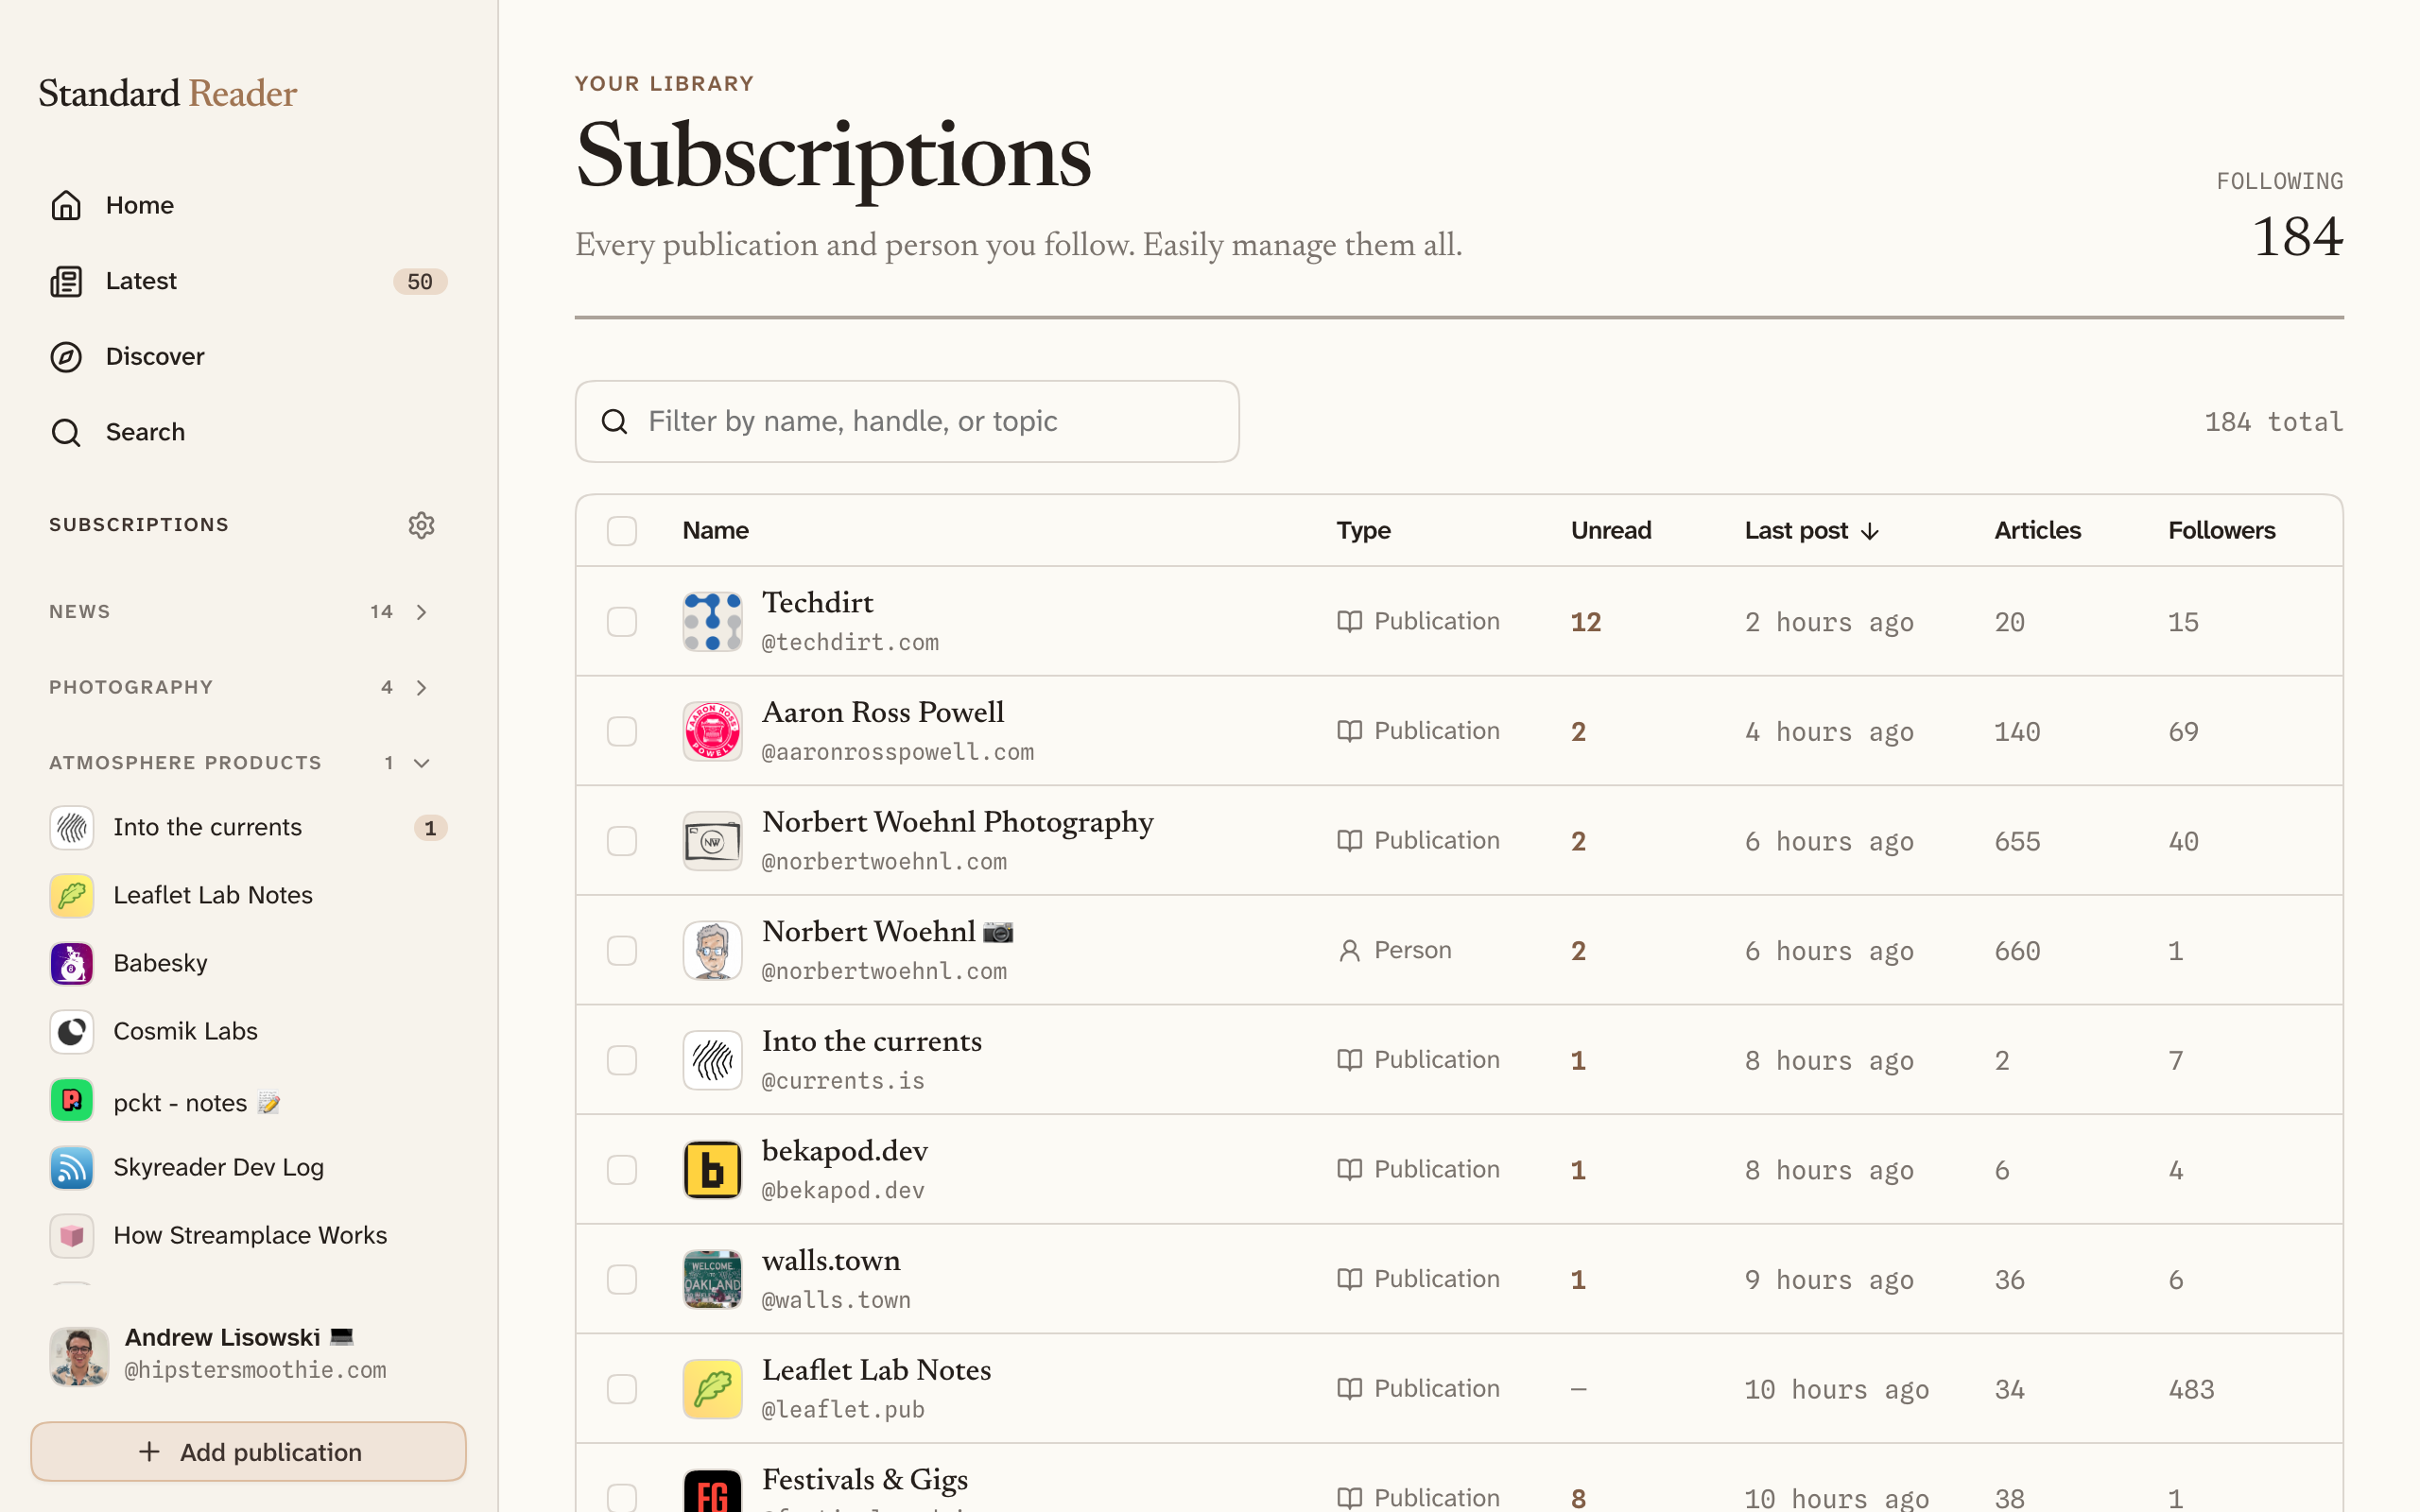Click the Festivals & Gigs FG logo
This screenshot has height=1512, width=2420.
[712, 1491]
